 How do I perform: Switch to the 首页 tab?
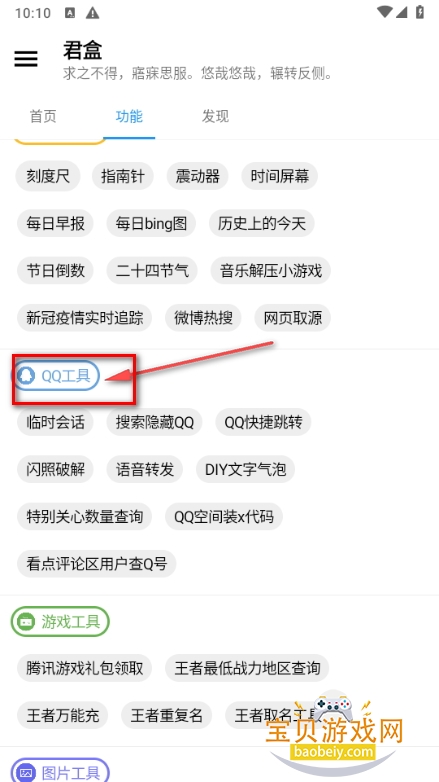click(x=43, y=116)
